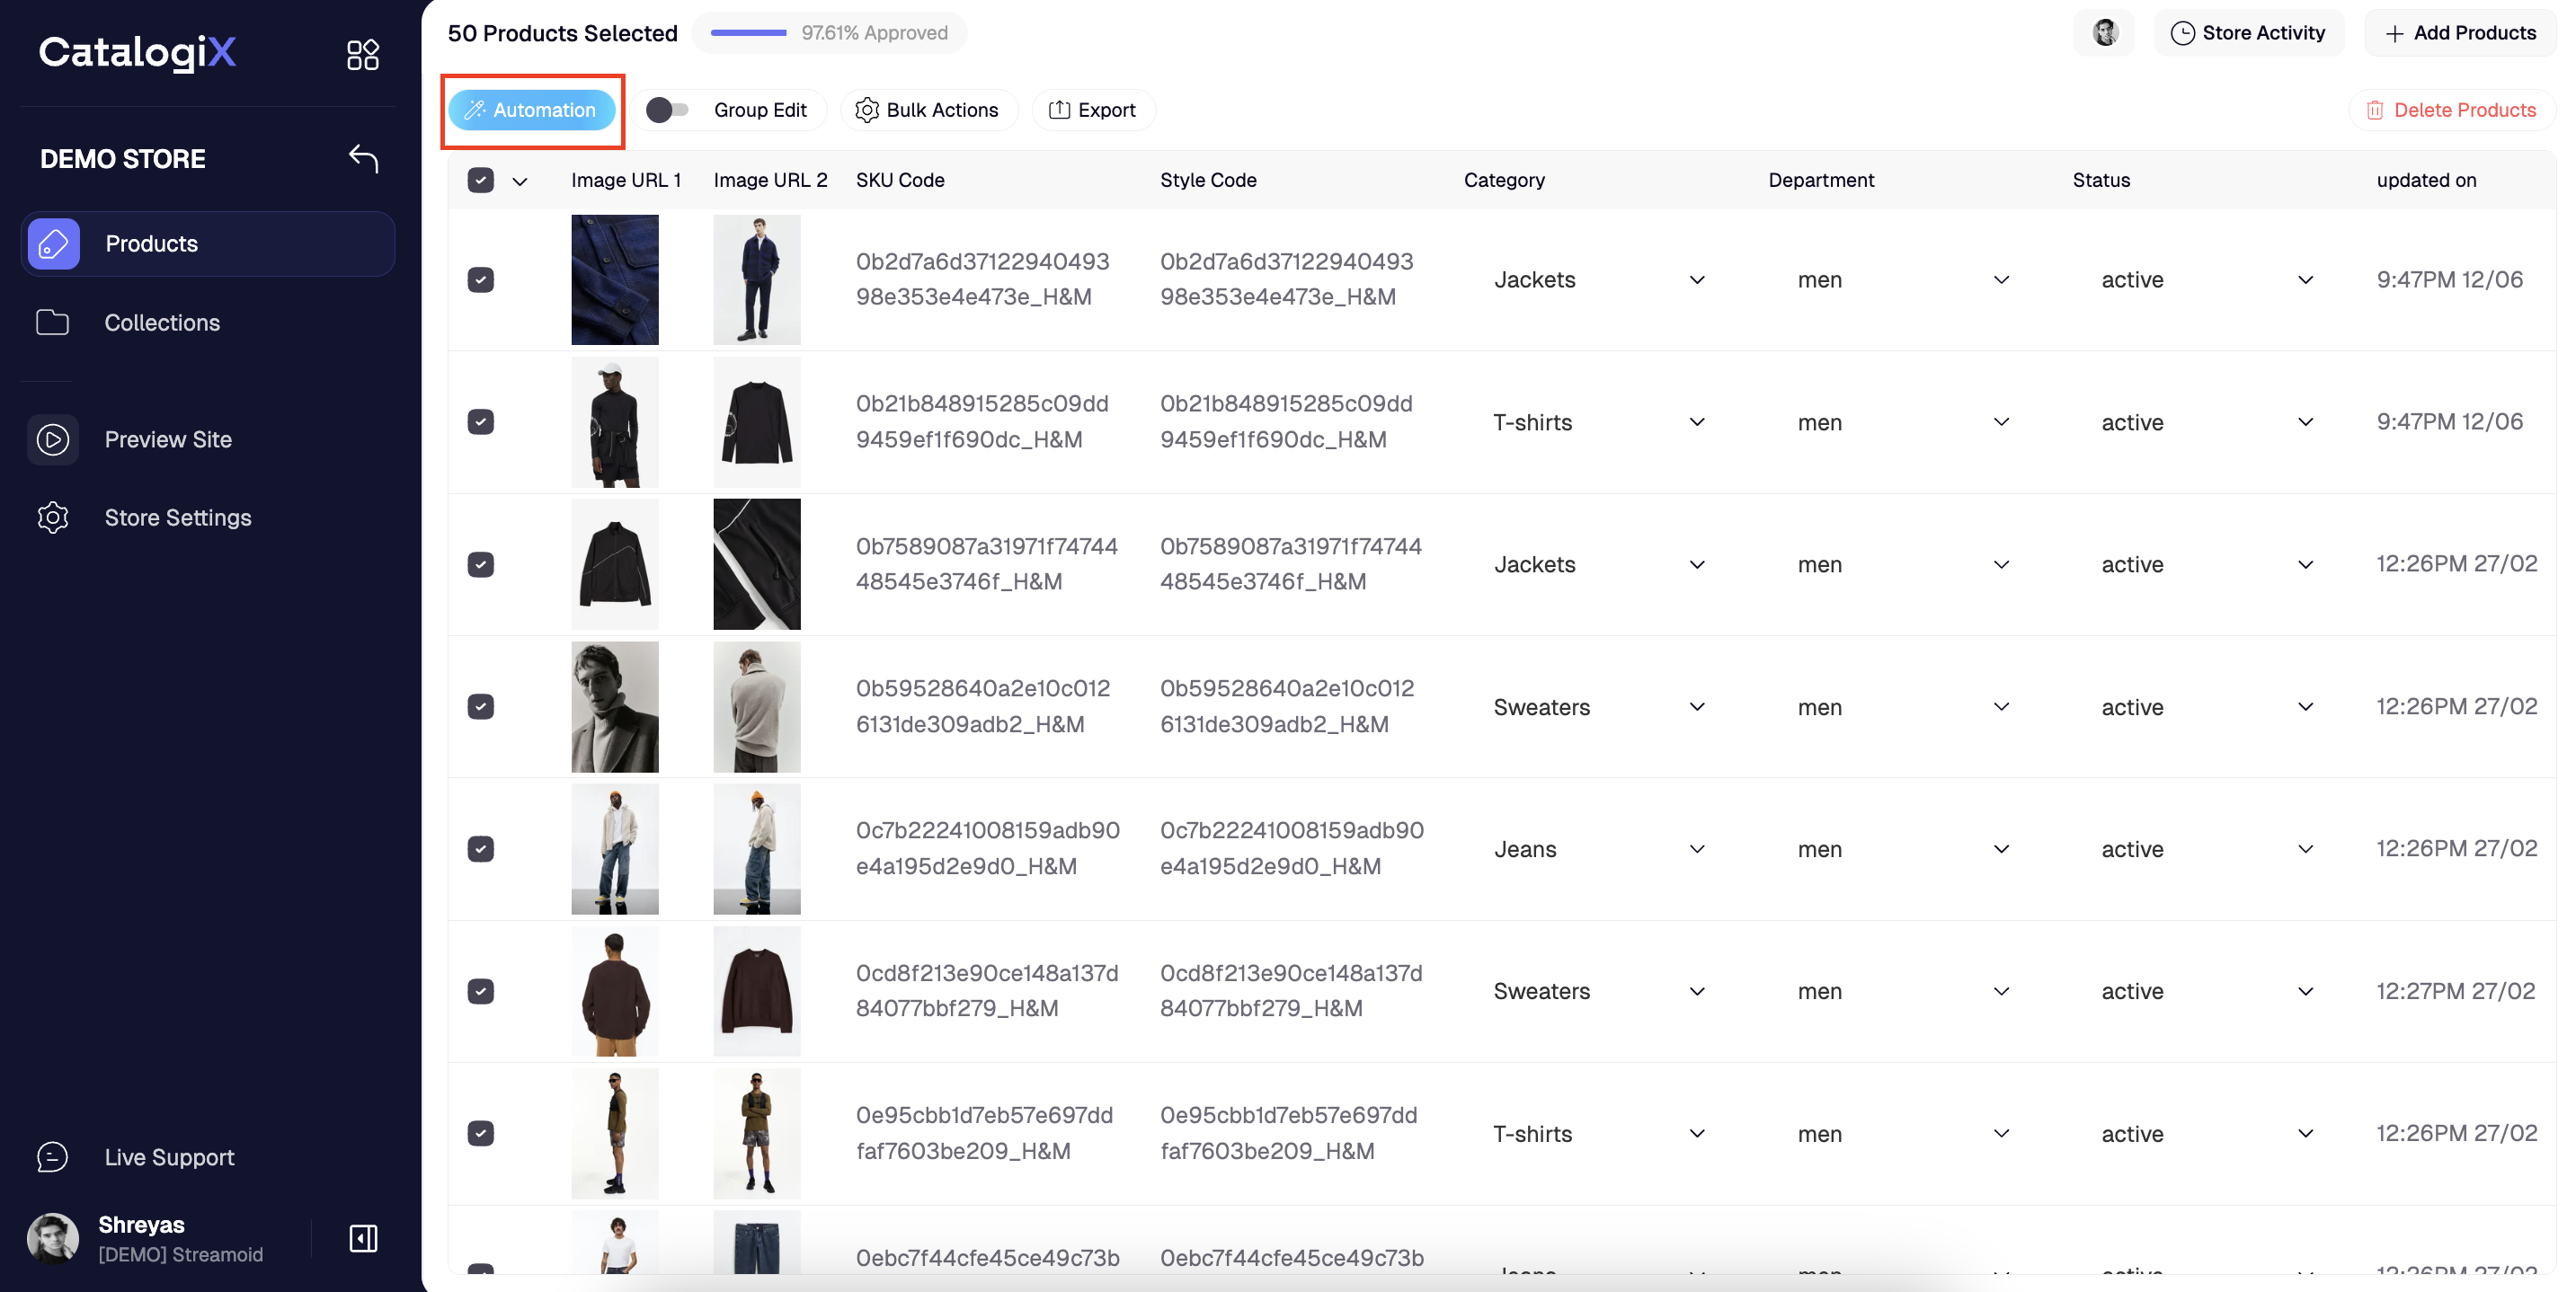2576x1292 pixels.
Task: Open the blue denim jacket thumbnail image
Action: pos(614,280)
